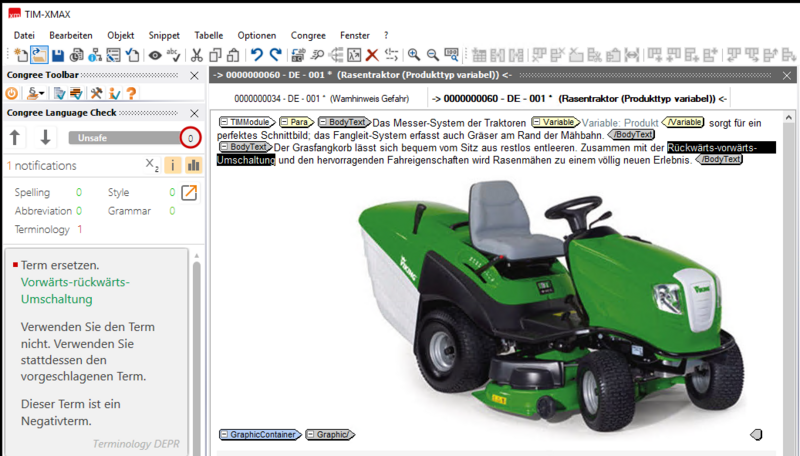800x456 pixels.
Task: Open the Optionen menu
Action: click(x=257, y=35)
